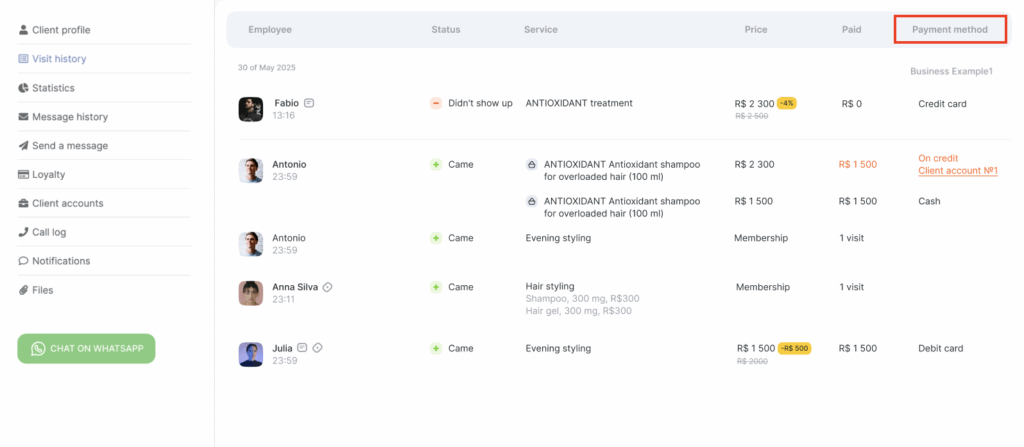
Task: Open Message history
Action: tap(69, 117)
